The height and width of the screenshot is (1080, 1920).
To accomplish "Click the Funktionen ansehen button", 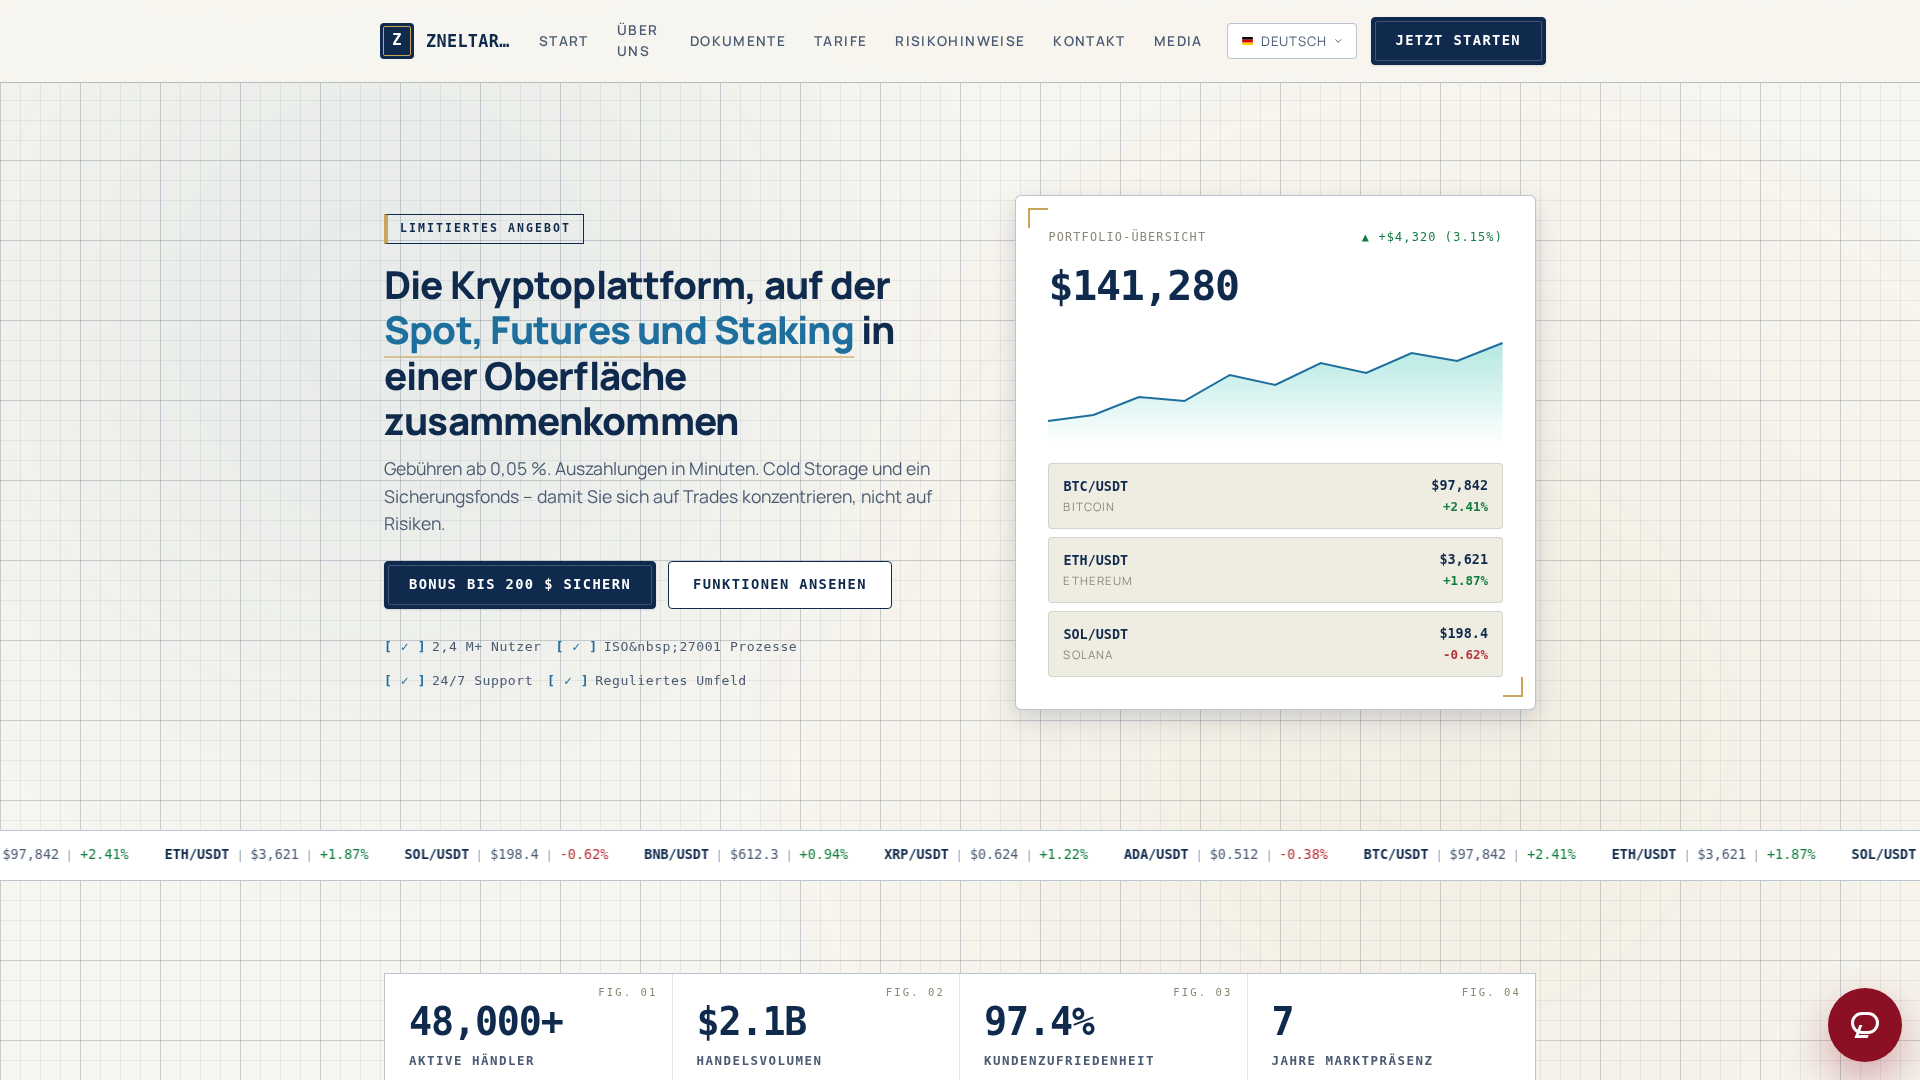I will pyautogui.click(x=780, y=585).
